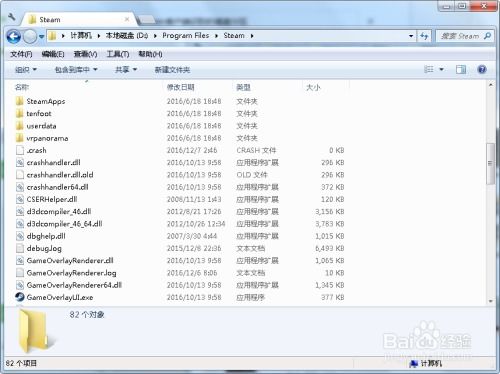Click the magnifier search icon
The width and height of the screenshot is (500, 374).
click(x=487, y=36)
